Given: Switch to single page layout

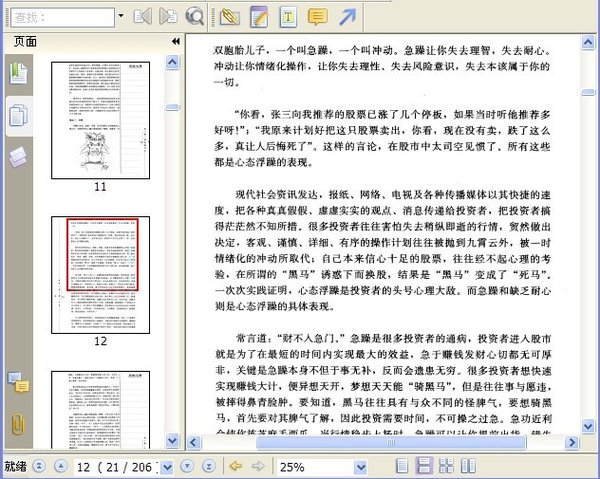Looking at the screenshot, I should click(402, 466).
